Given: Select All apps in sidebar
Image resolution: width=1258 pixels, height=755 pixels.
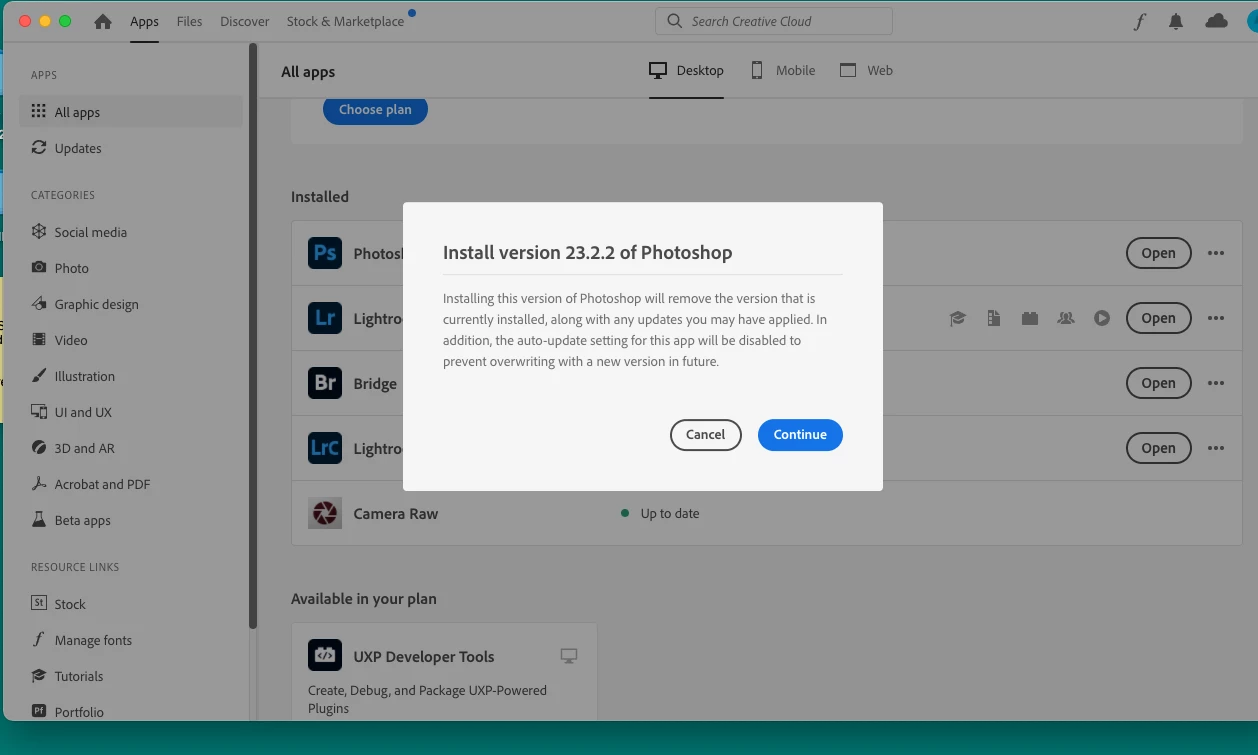Looking at the screenshot, I should (131, 112).
